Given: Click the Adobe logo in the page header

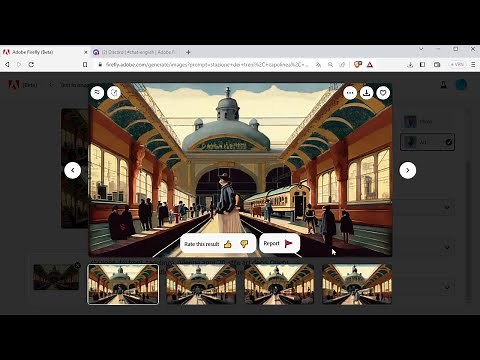Looking at the screenshot, I should click(14, 85).
